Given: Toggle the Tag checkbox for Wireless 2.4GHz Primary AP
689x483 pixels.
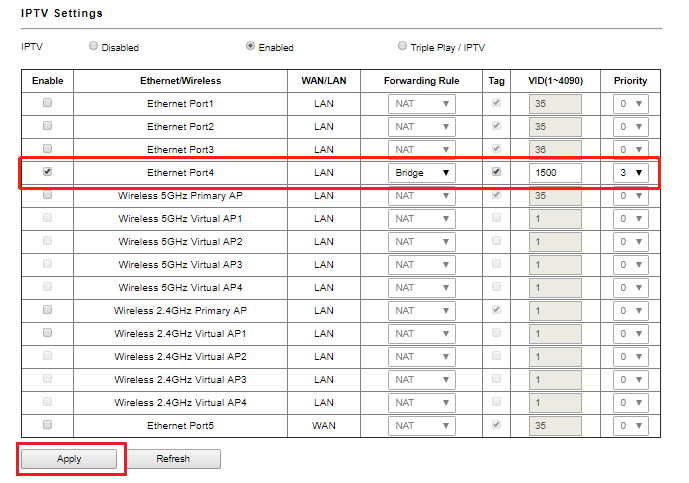Looking at the screenshot, I should (496, 309).
